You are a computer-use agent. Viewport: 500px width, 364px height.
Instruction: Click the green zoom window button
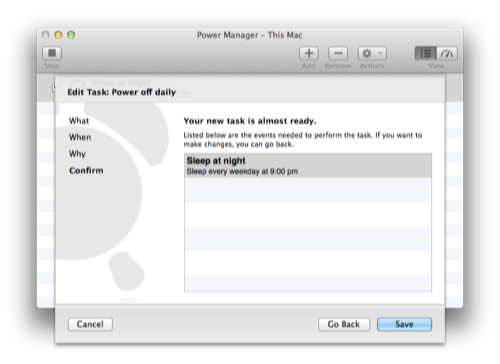(x=71, y=35)
